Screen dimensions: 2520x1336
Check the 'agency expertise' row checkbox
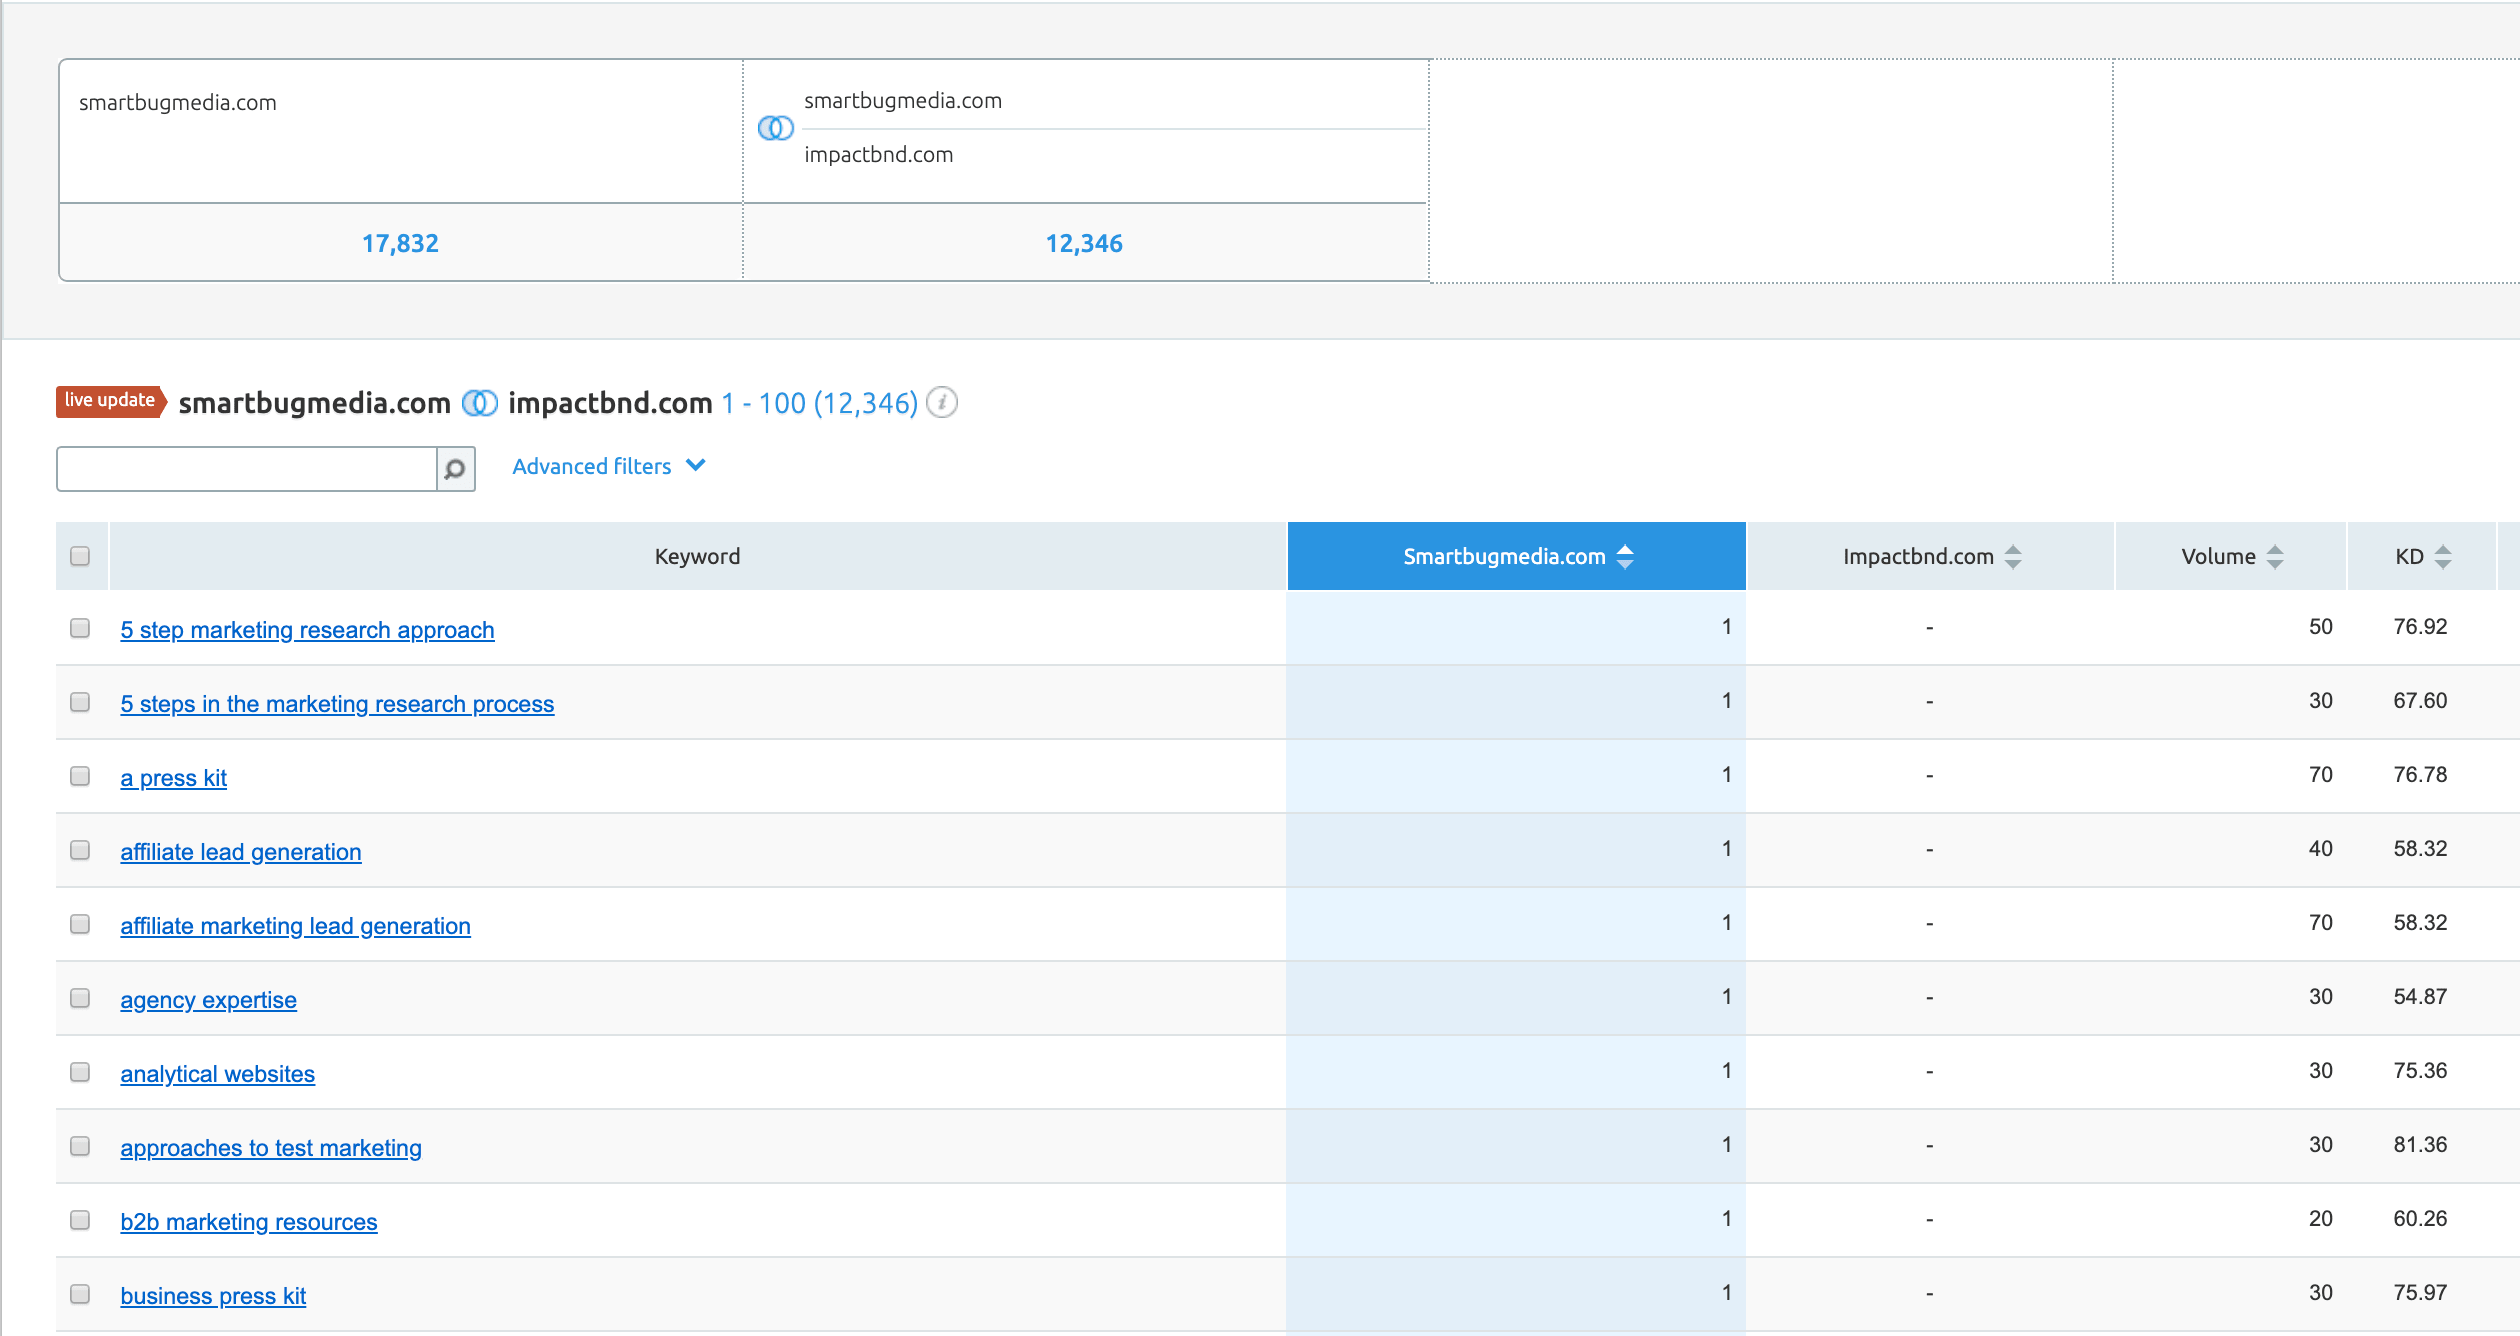coord(80,998)
